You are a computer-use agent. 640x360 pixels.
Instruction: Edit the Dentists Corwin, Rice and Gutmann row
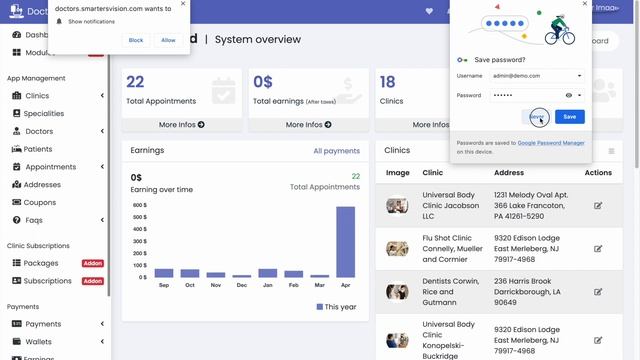coord(598,292)
